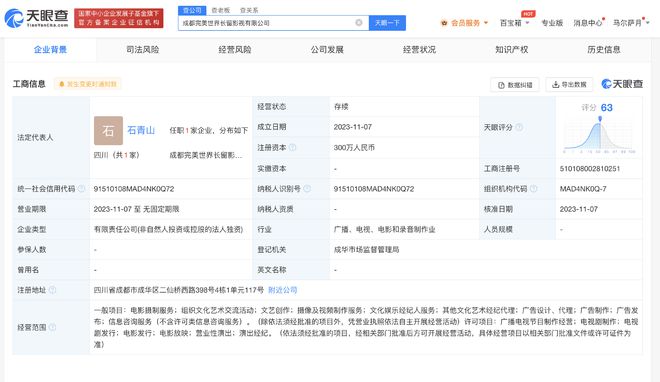Click the 任职1家企业，分布如下 text
Viewport: 660px width, 382px height.
(209, 130)
